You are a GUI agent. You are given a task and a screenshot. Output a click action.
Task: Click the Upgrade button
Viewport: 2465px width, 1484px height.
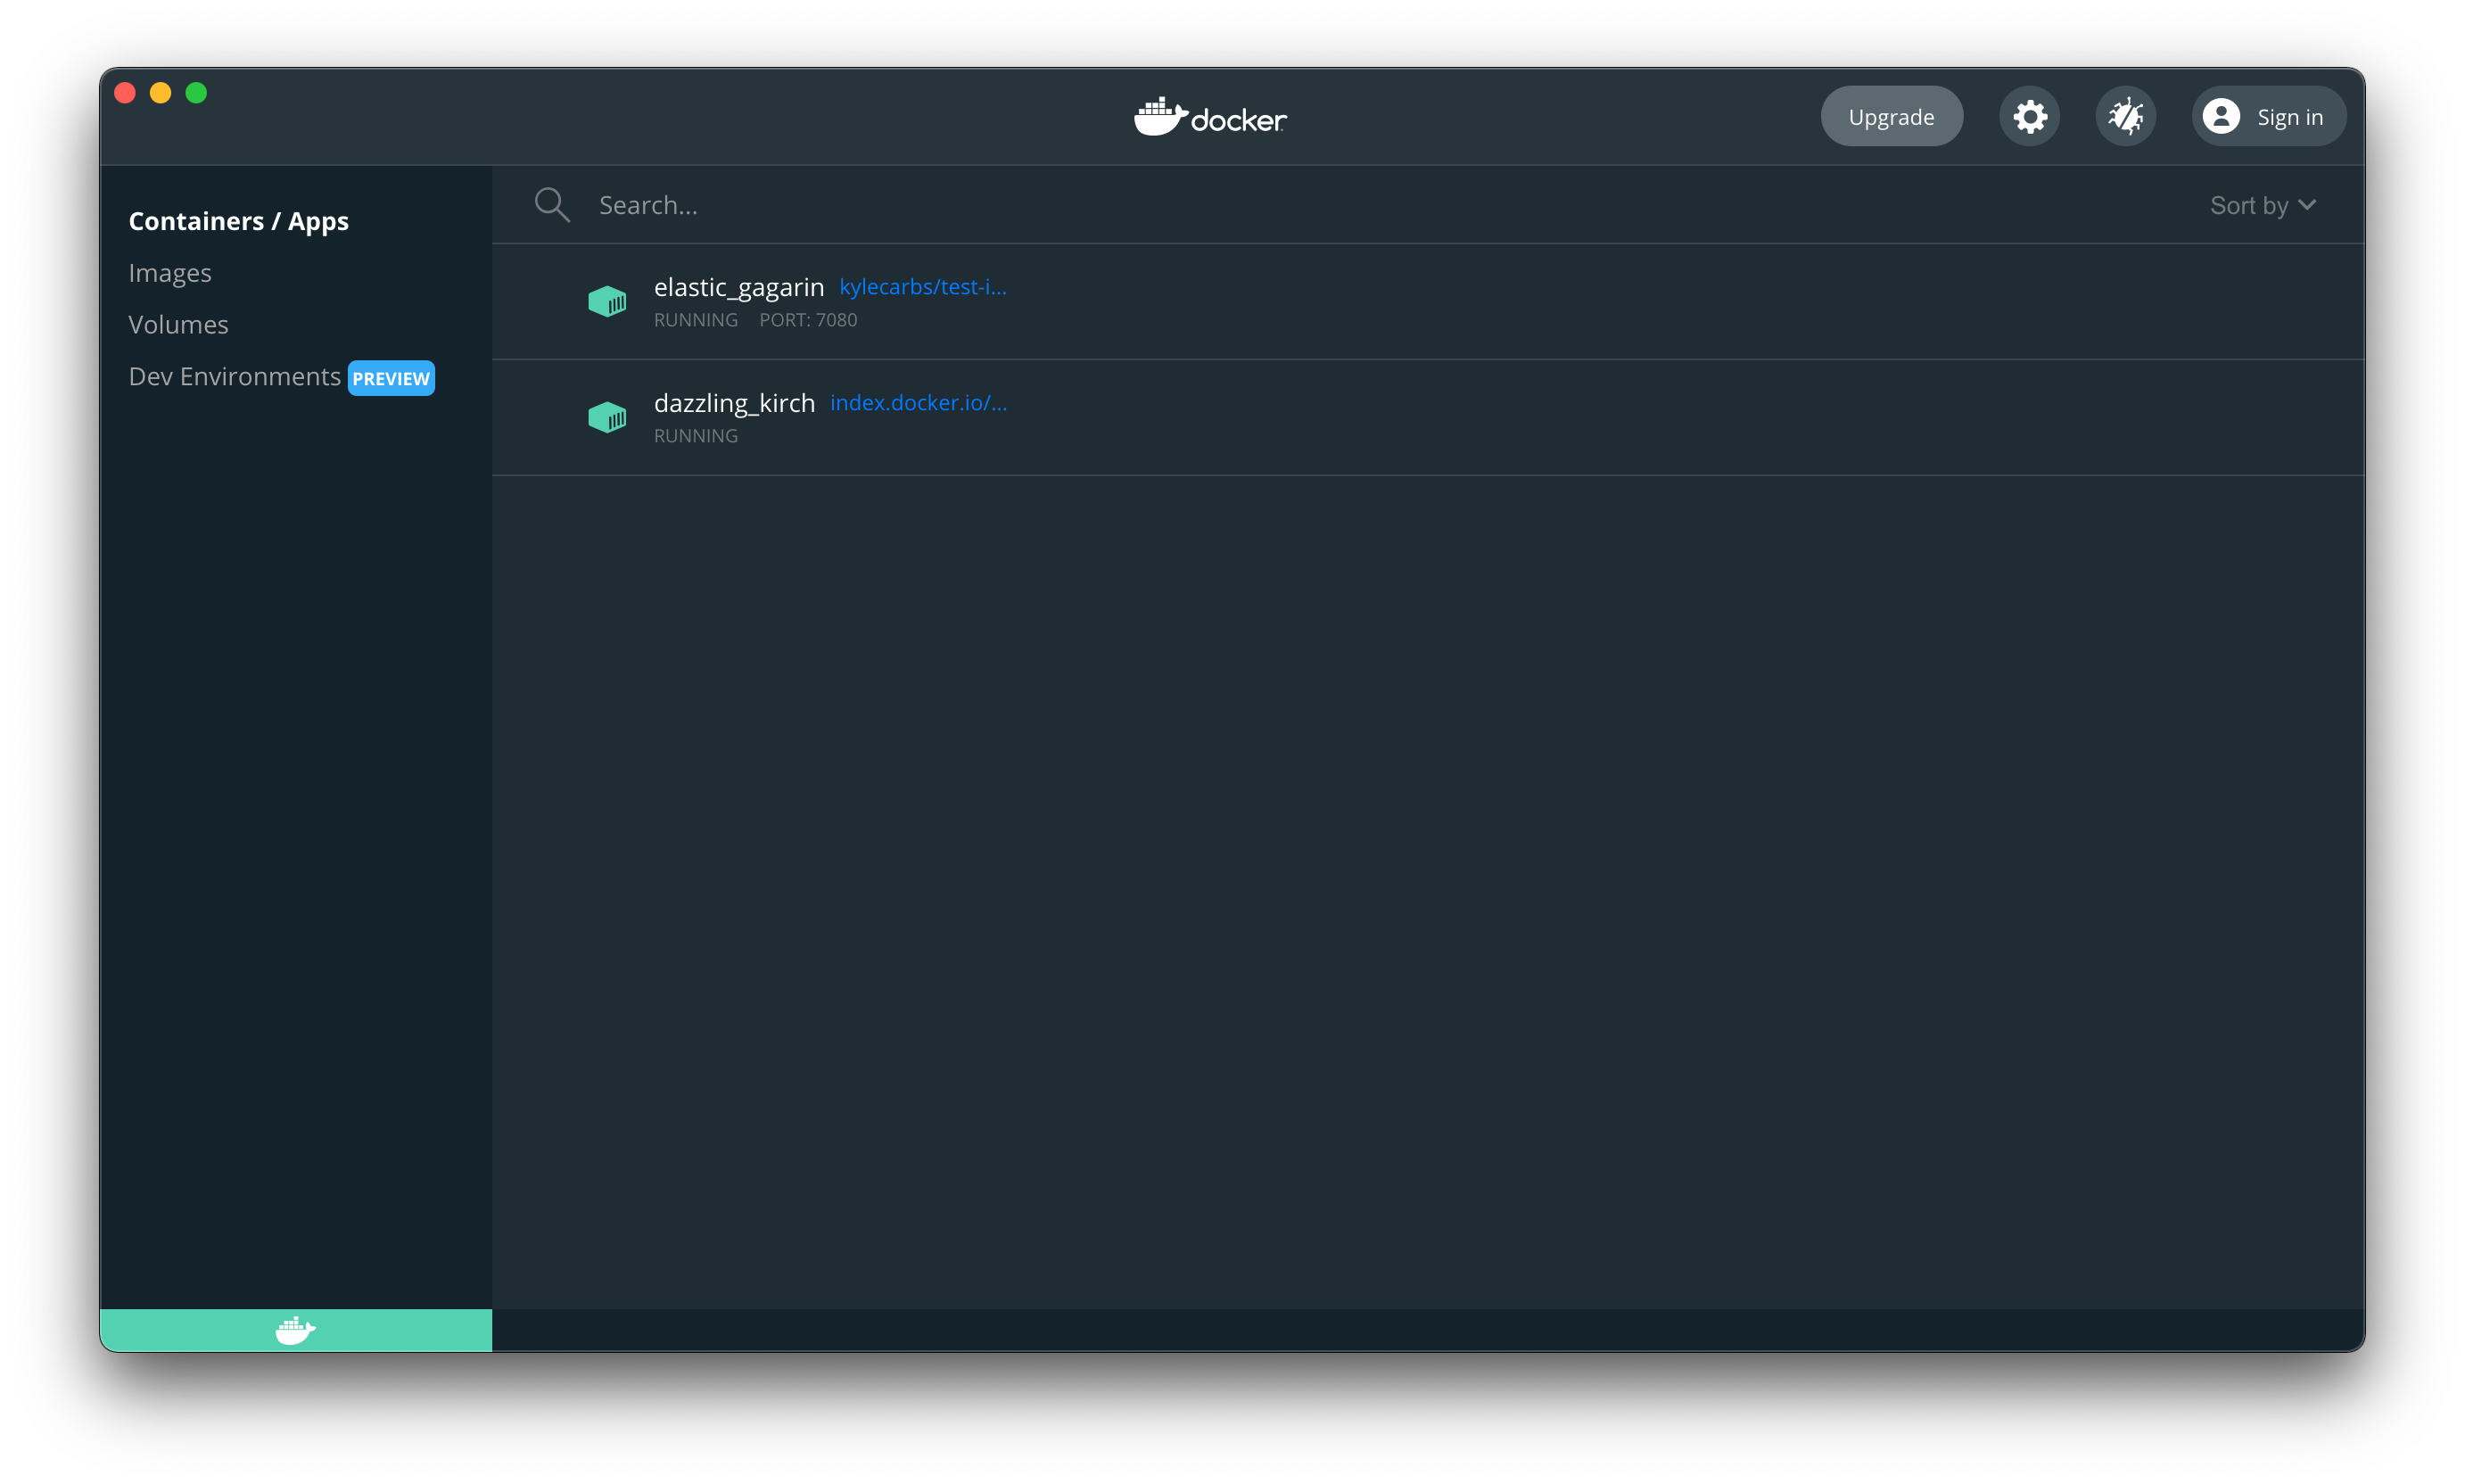[x=1891, y=114]
